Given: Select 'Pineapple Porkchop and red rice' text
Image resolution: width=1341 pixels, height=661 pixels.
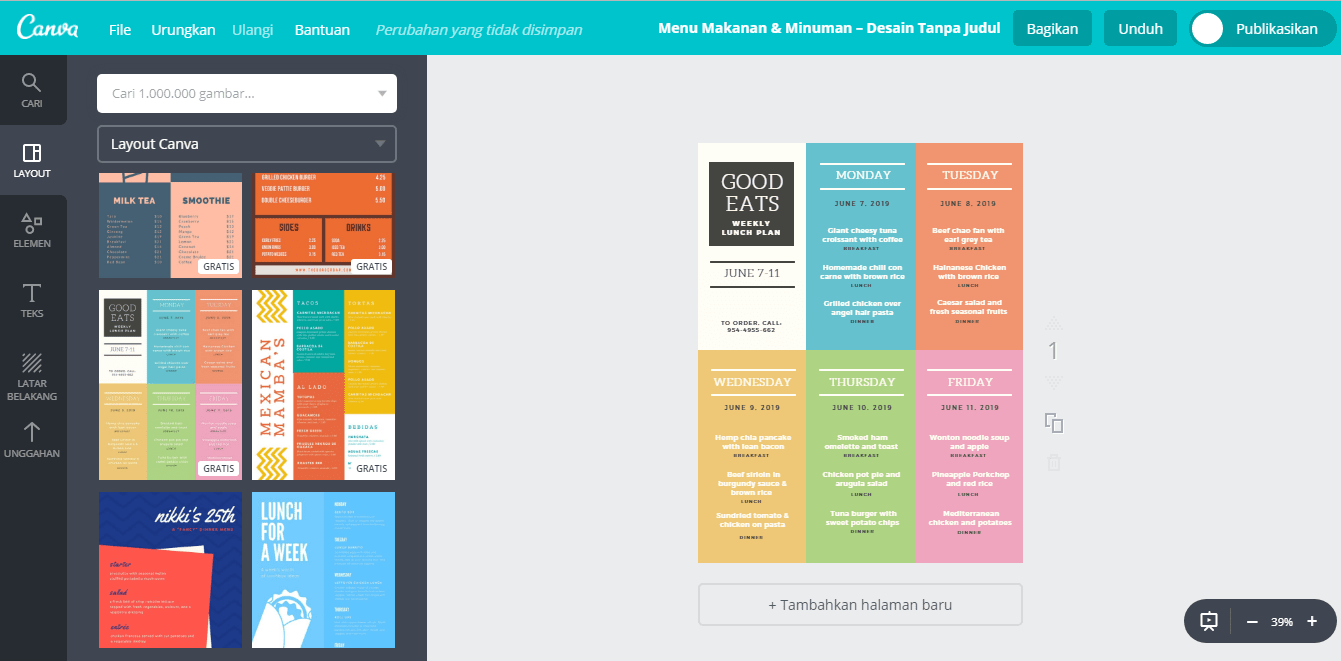Looking at the screenshot, I should tap(969, 479).
